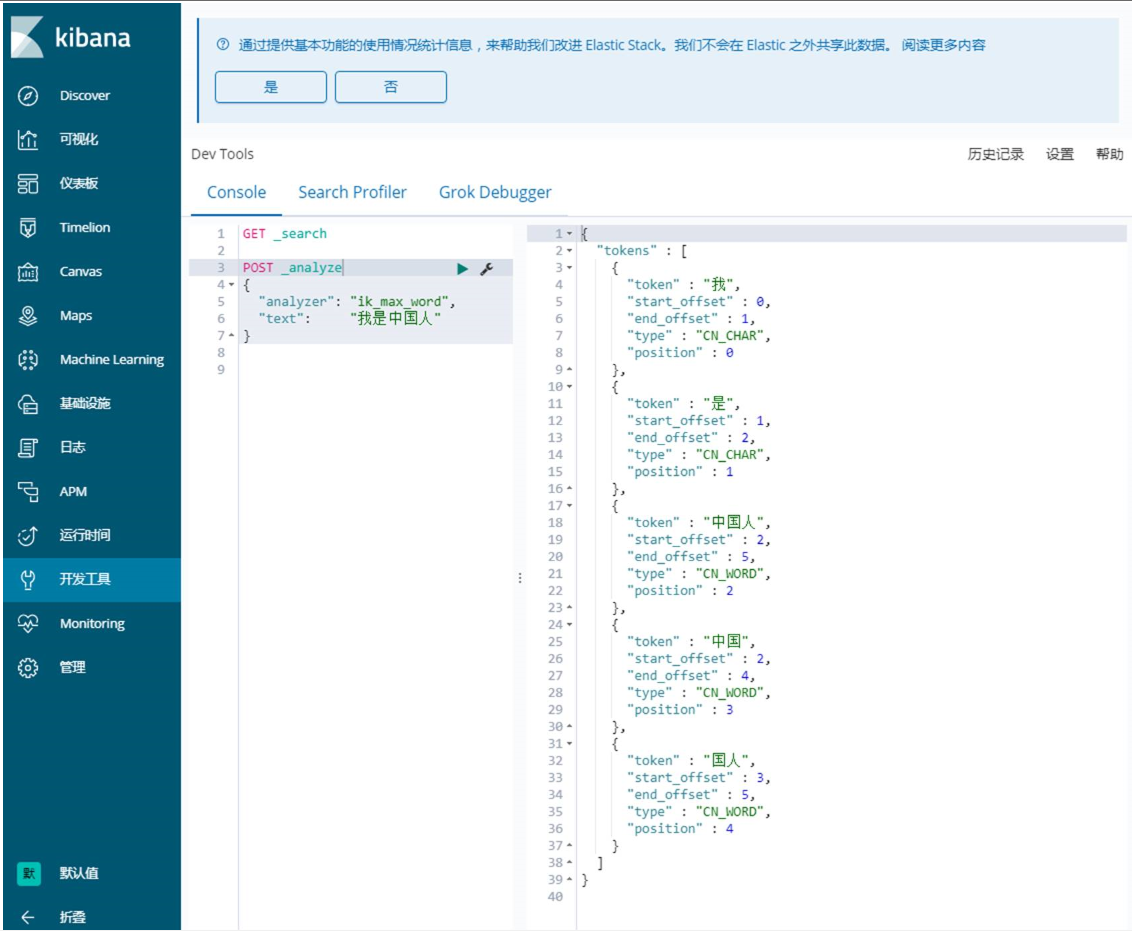Screen dimensions: 1132x931
Task: Run the _analyze request with the green play icon
Action: click(462, 267)
